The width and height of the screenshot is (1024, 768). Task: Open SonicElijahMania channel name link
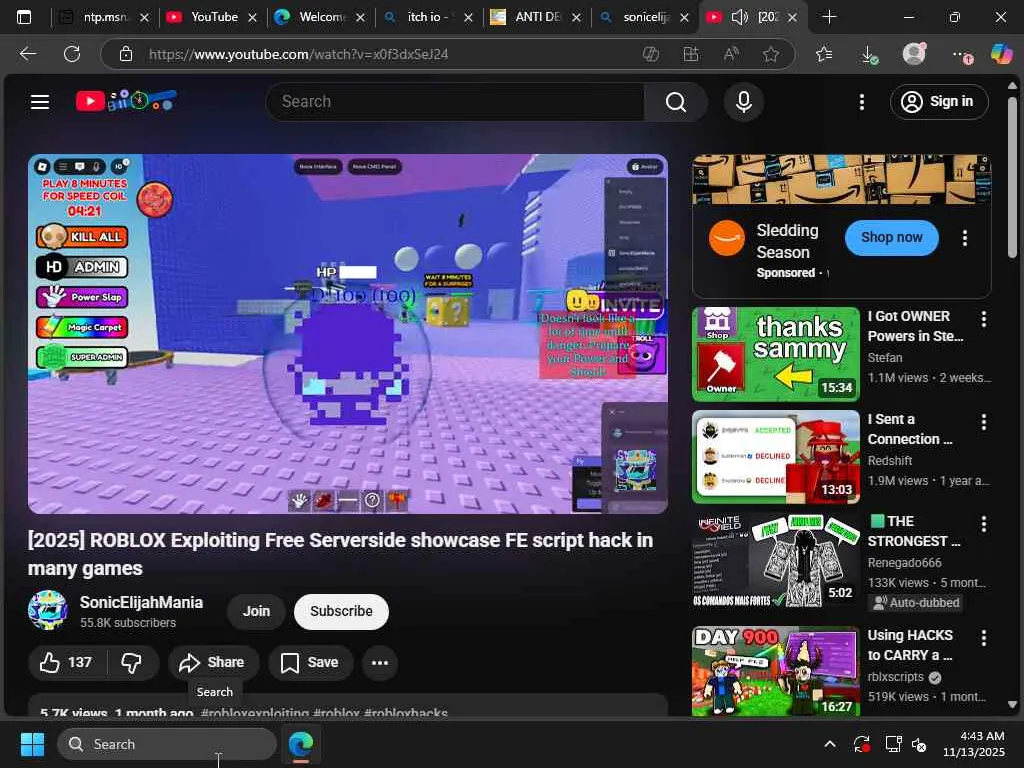141,602
